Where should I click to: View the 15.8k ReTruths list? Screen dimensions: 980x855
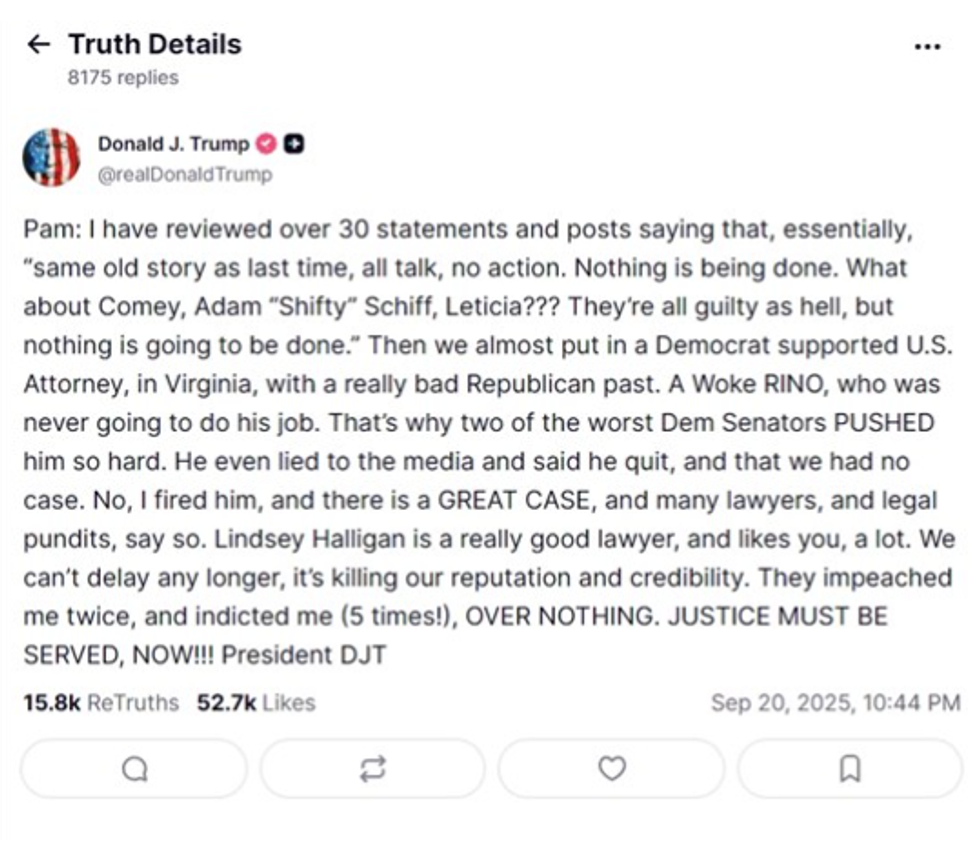click(100, 703)
